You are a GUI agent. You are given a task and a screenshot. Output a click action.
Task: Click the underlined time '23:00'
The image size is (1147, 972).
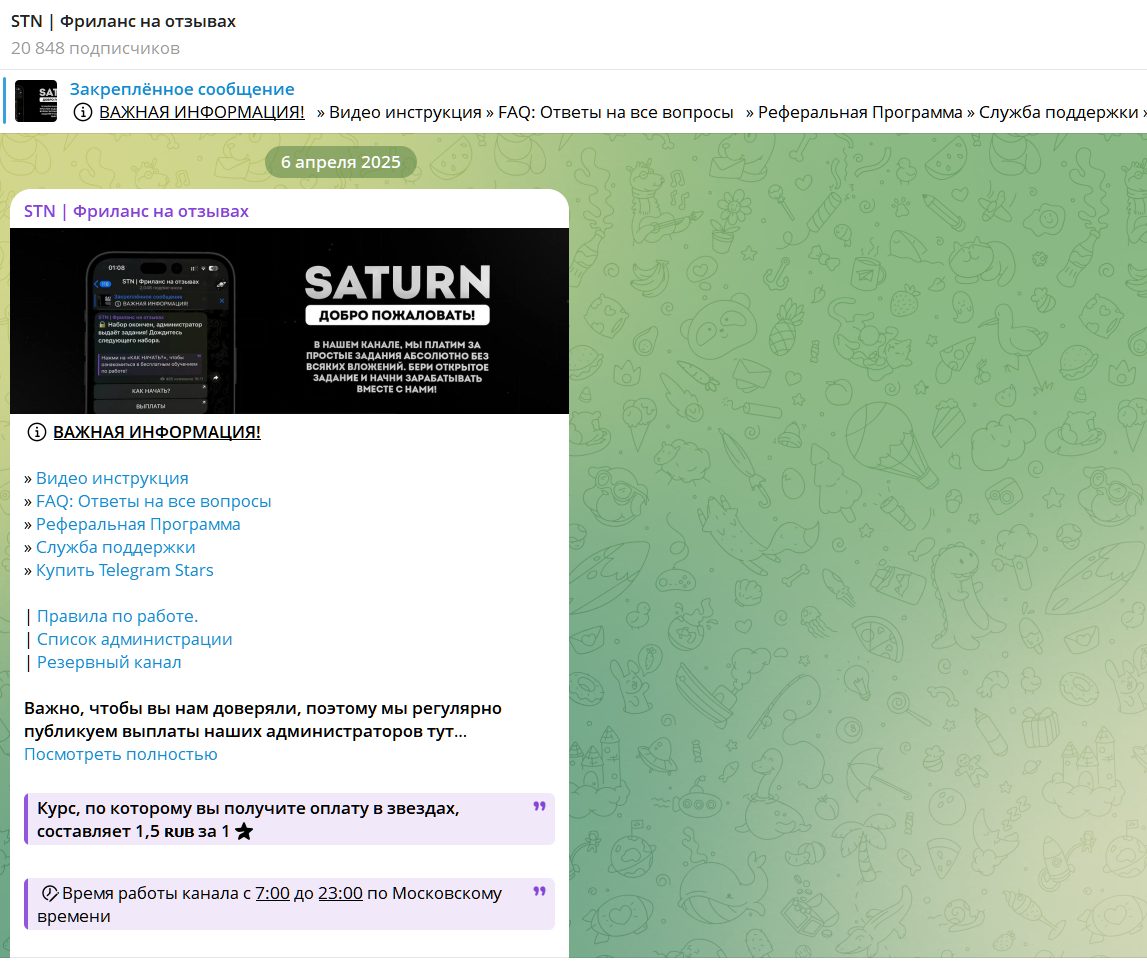coord(340,894)
